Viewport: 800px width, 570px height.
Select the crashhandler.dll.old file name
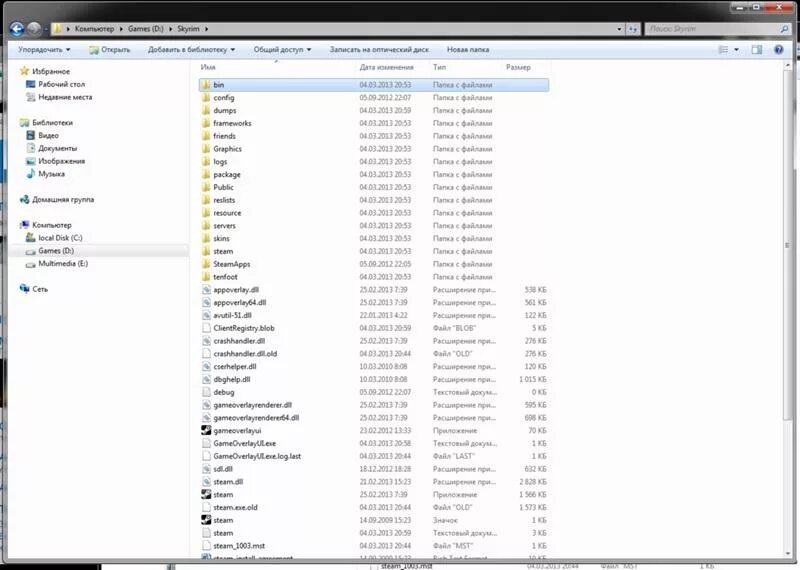click(245, 354)
